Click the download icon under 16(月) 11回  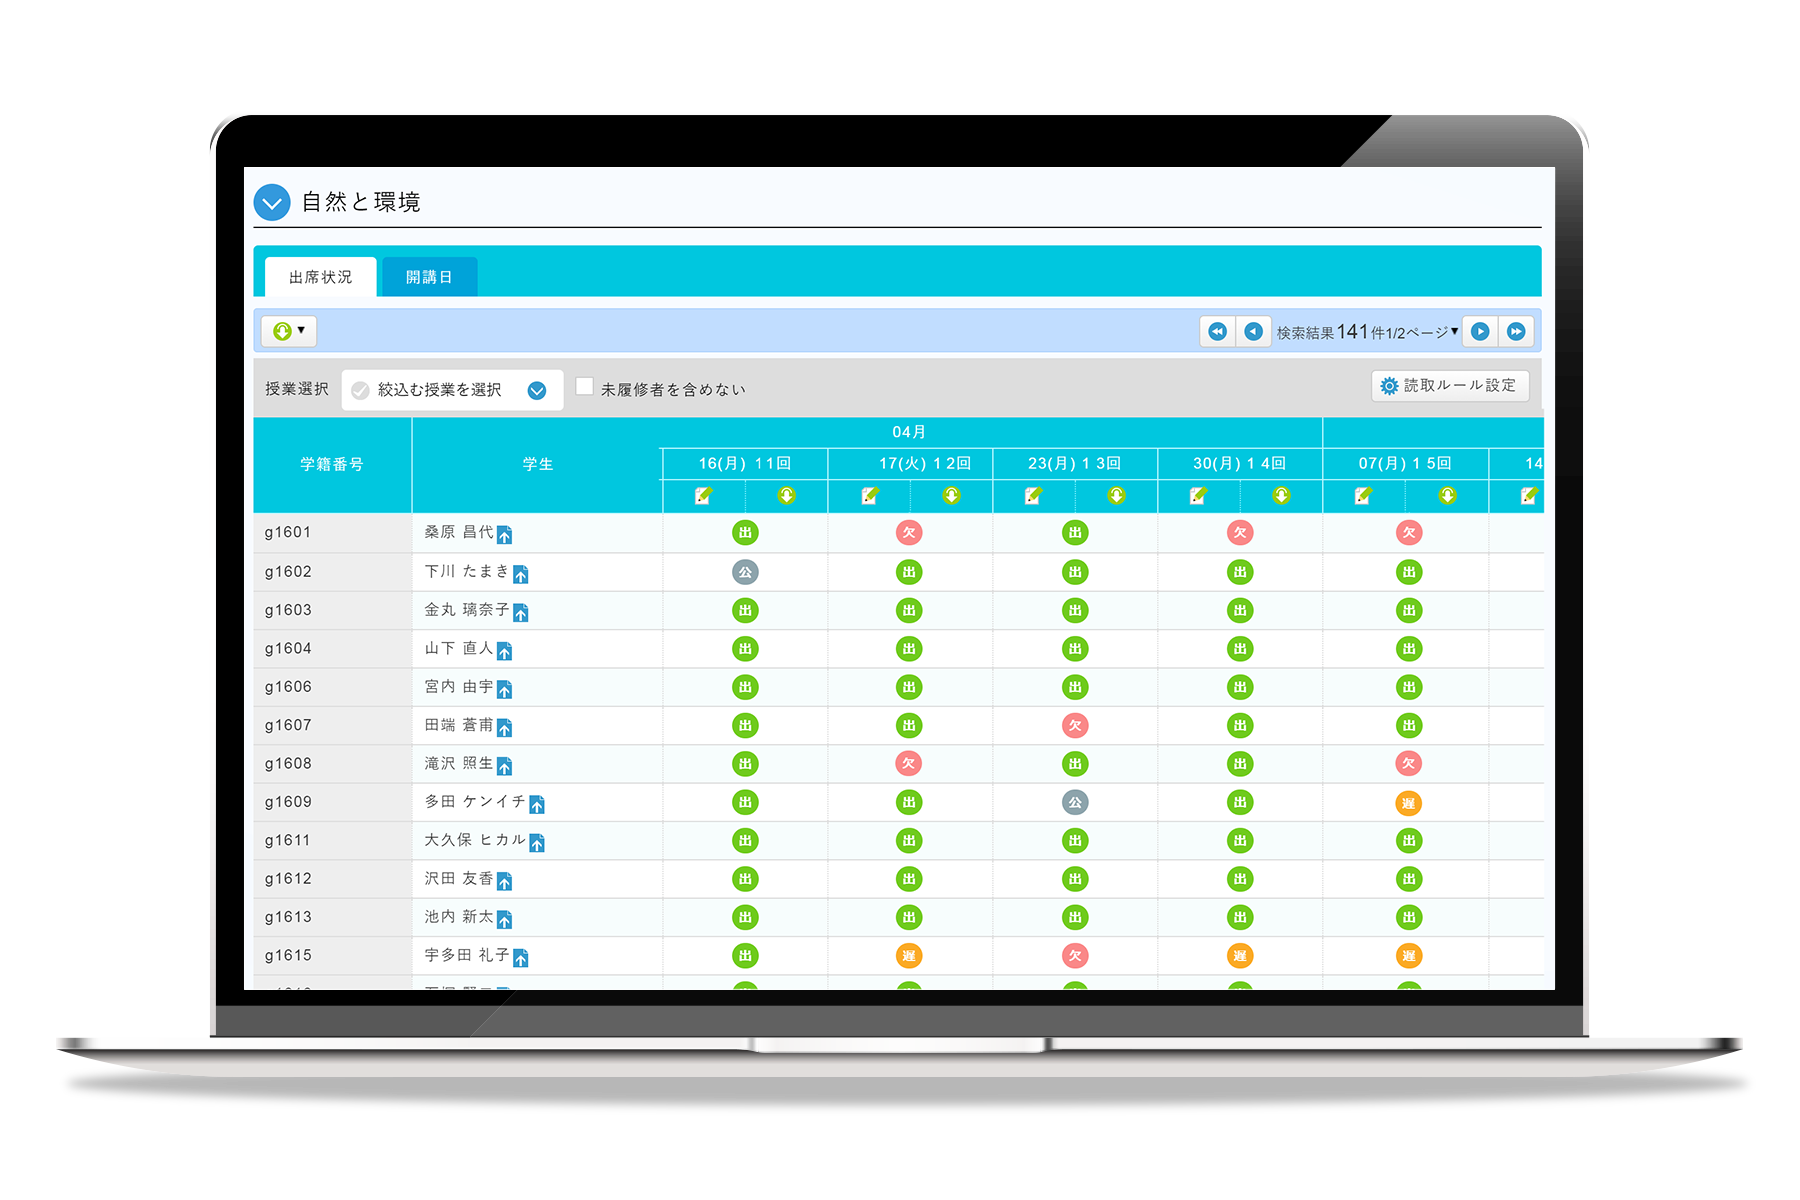pos(786,496)
